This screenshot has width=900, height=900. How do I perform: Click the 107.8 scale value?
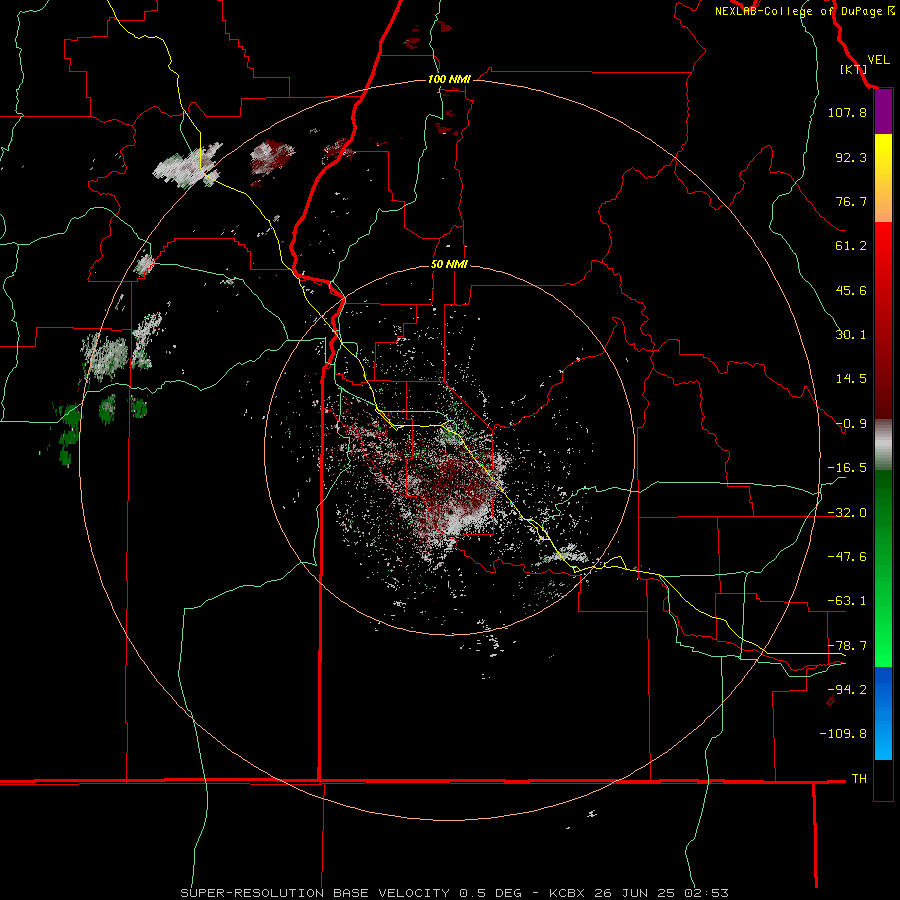[x=847, y=112]
